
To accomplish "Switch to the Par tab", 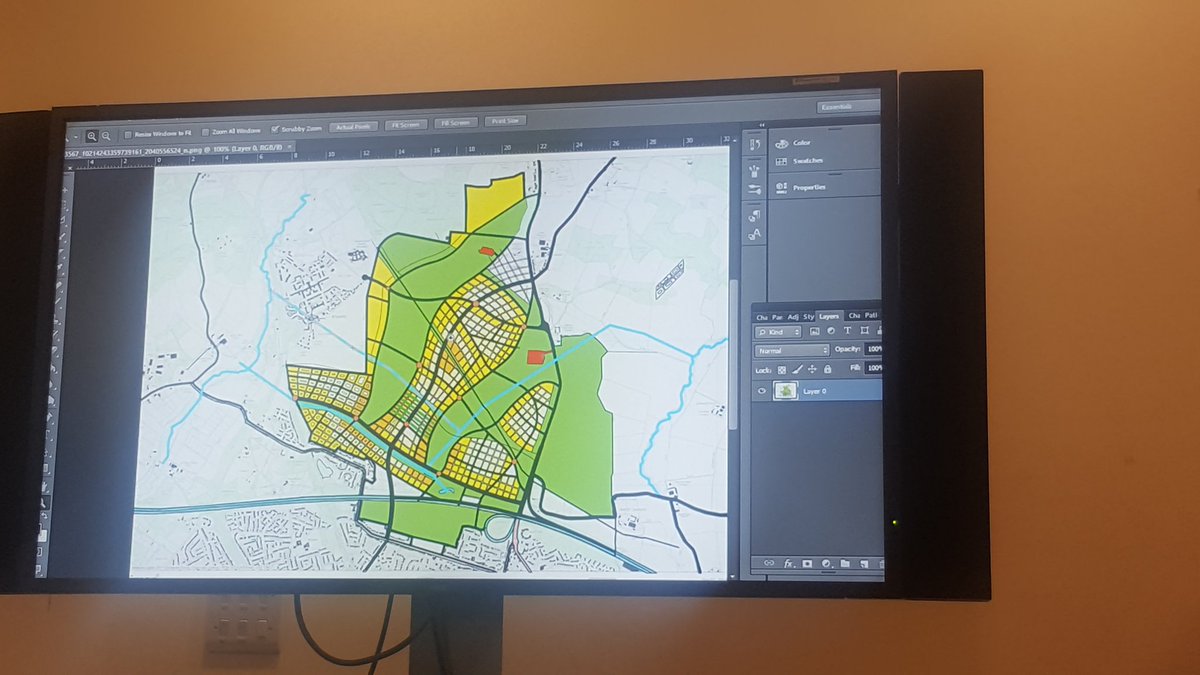I will [x=777, y=317].
